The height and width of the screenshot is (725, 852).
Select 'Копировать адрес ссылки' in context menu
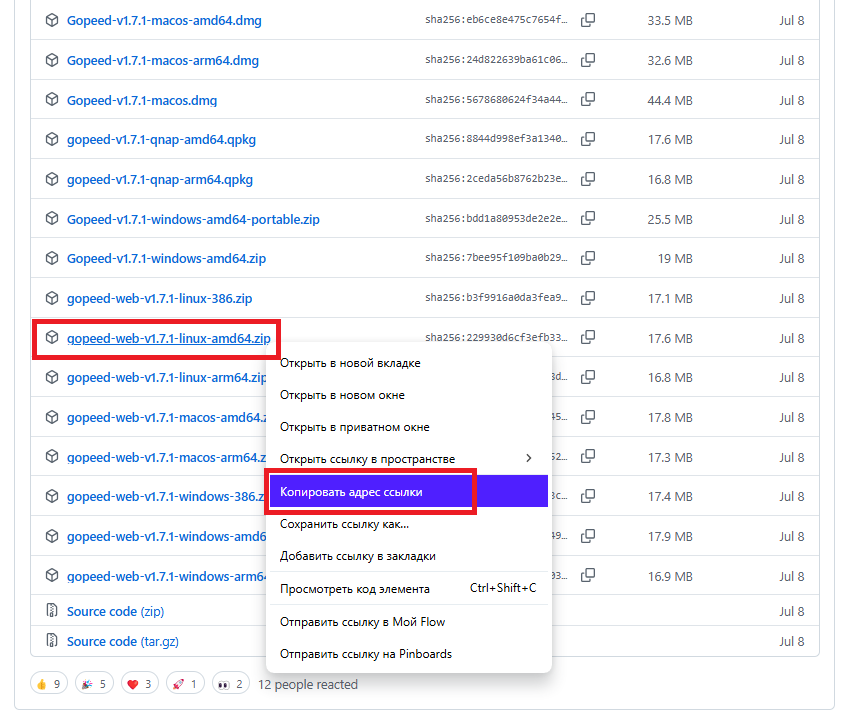[x=409, y=491]
